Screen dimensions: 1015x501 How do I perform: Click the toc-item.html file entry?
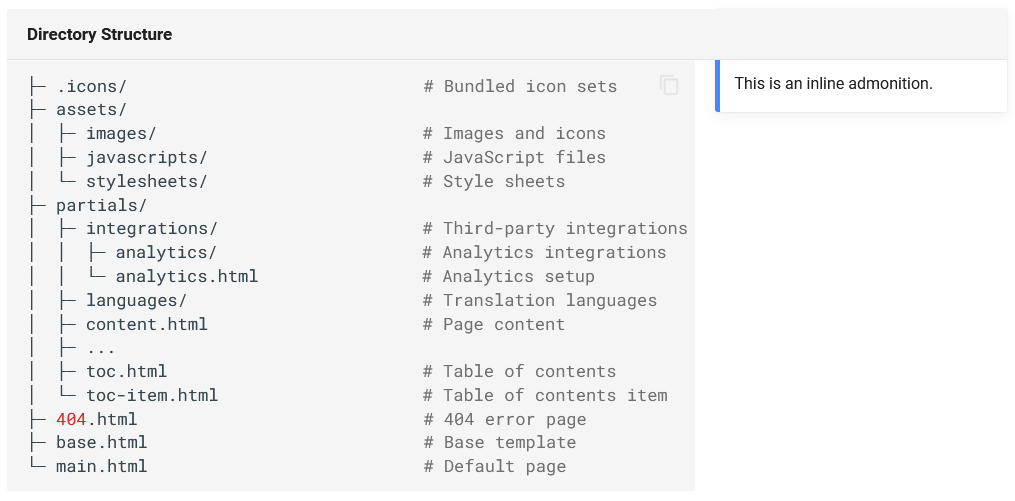coord(151,395)
